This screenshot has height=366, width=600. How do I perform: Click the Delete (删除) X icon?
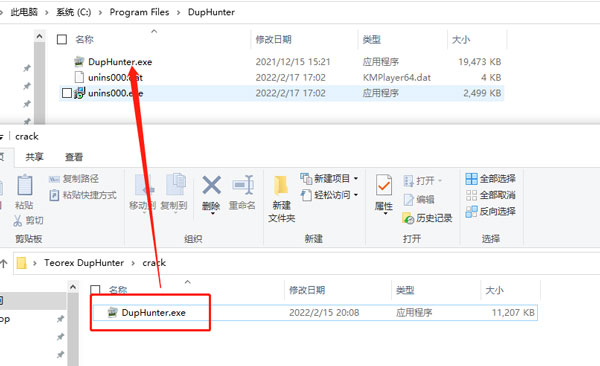point(211,185)
